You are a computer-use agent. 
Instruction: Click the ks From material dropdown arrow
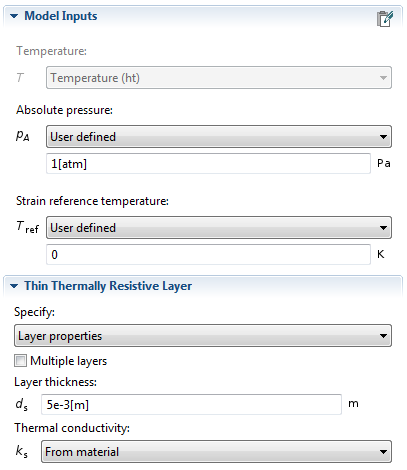click(383, 452)
